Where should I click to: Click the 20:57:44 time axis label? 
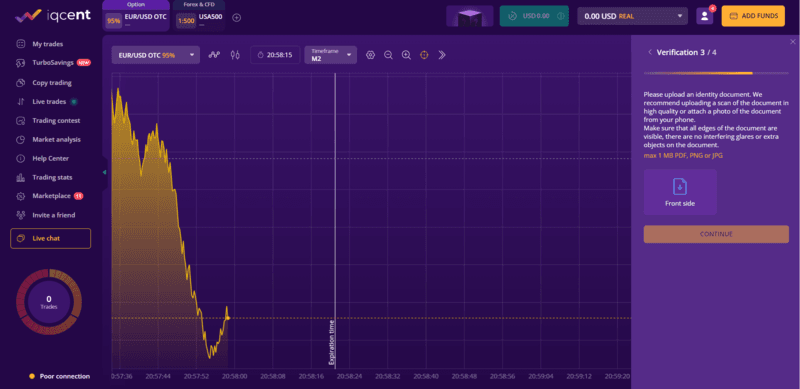coord(158,376)
